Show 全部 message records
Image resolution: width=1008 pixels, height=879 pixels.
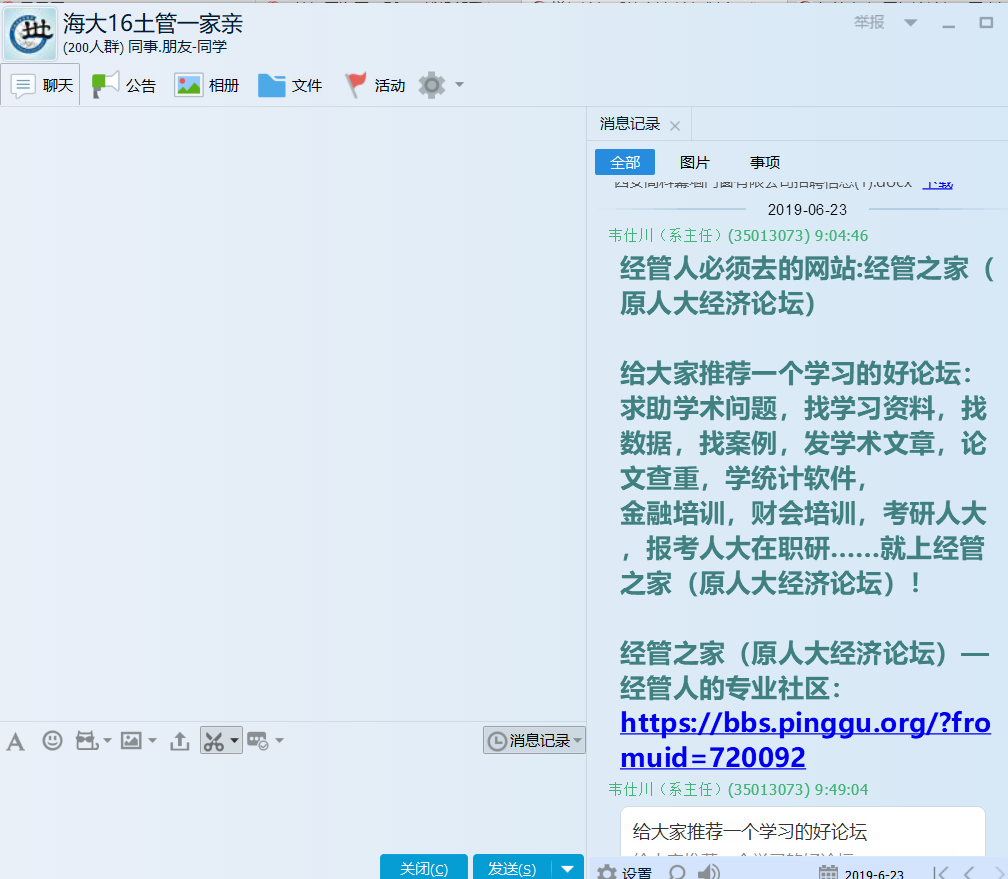(x=625, y=162)
